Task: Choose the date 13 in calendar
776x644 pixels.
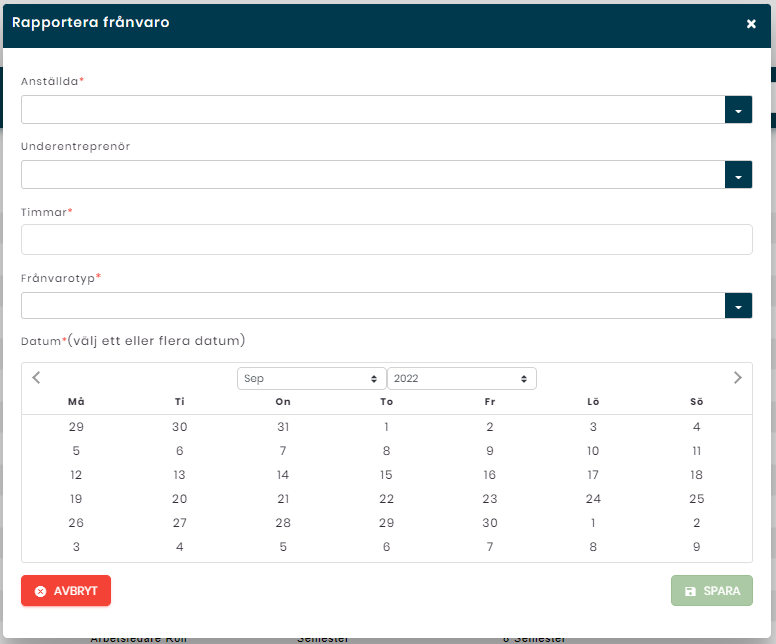Action: tap(180, 475)
